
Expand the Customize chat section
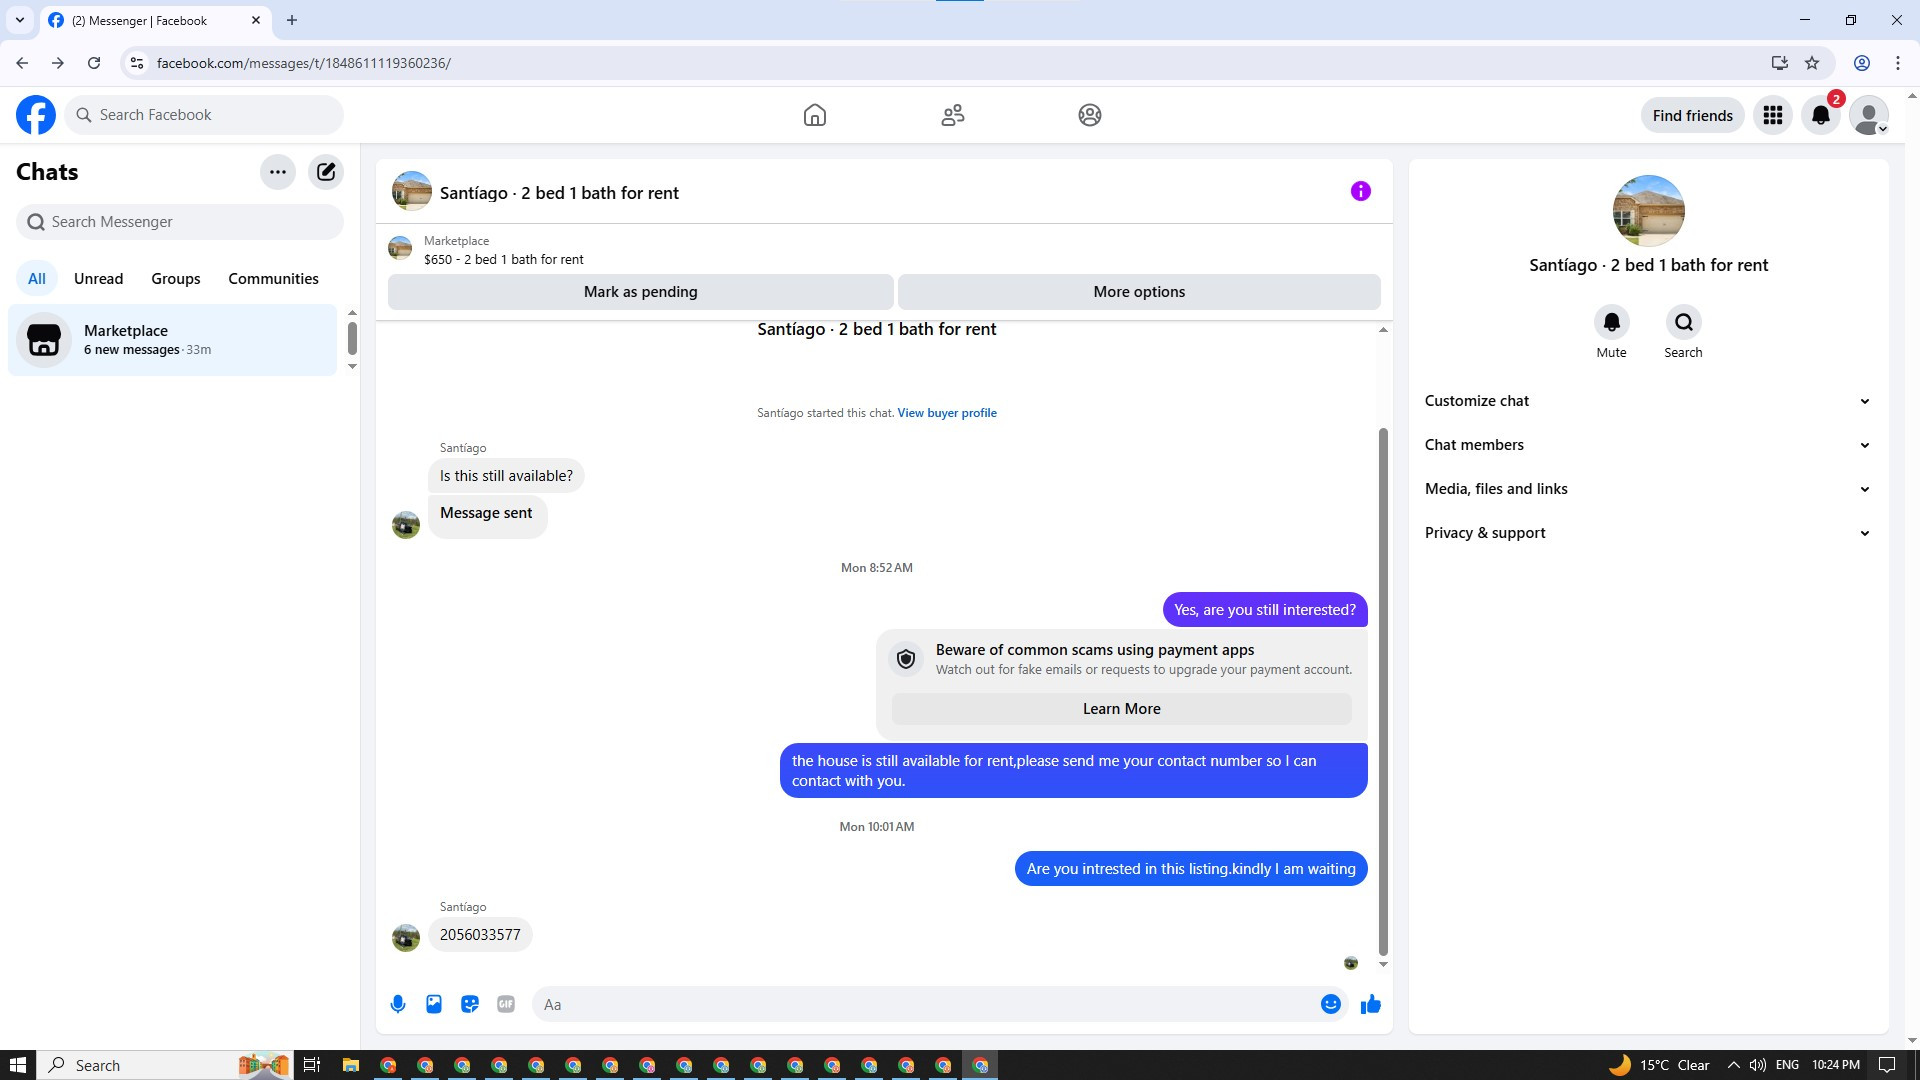[1648, 401]
